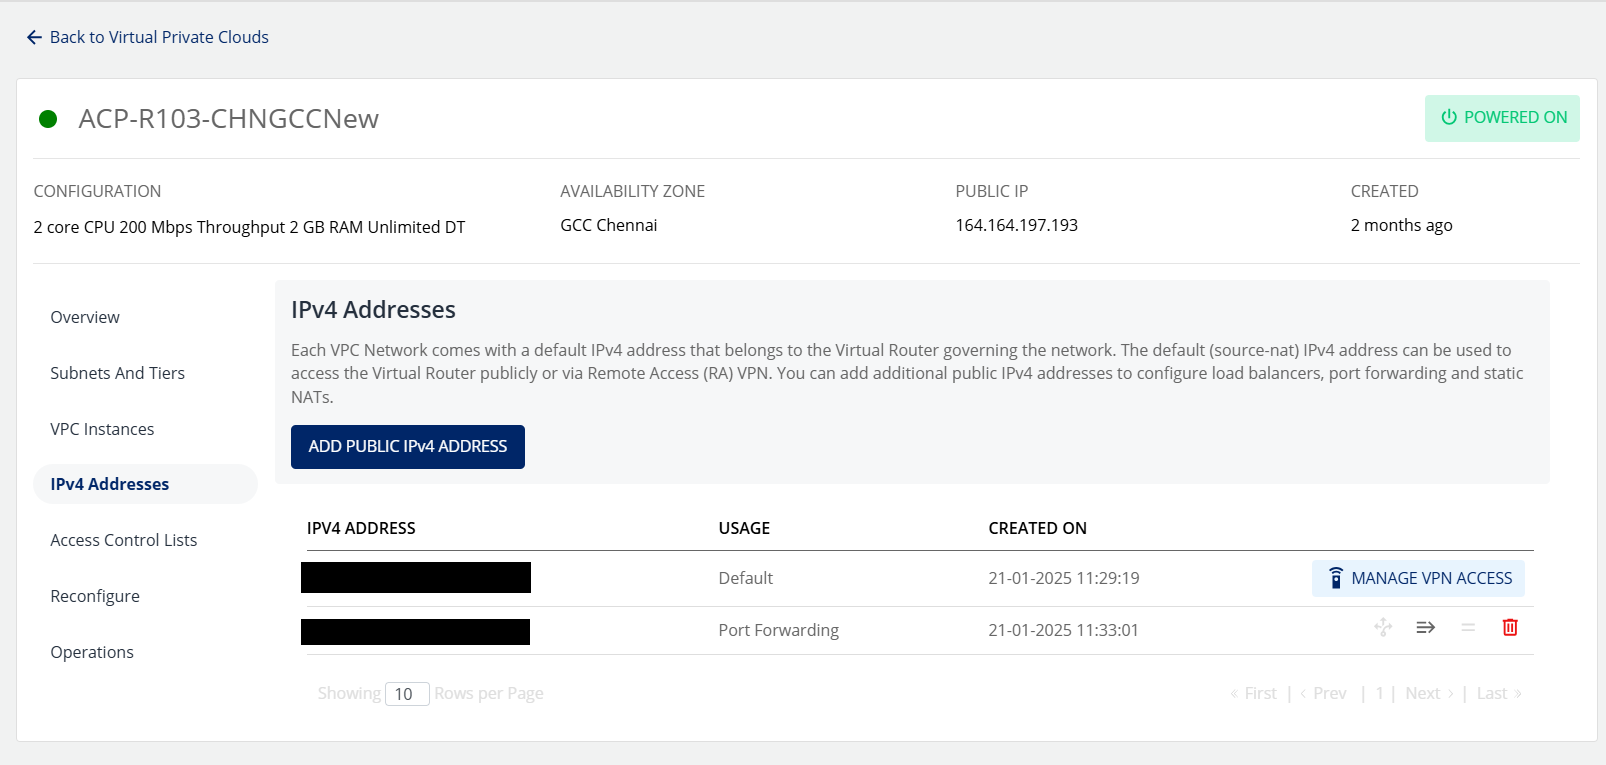Image resolution: width=1606 pixels, height=765 pixels.
Task: Open the Operations section
Action: coord(92,652)
